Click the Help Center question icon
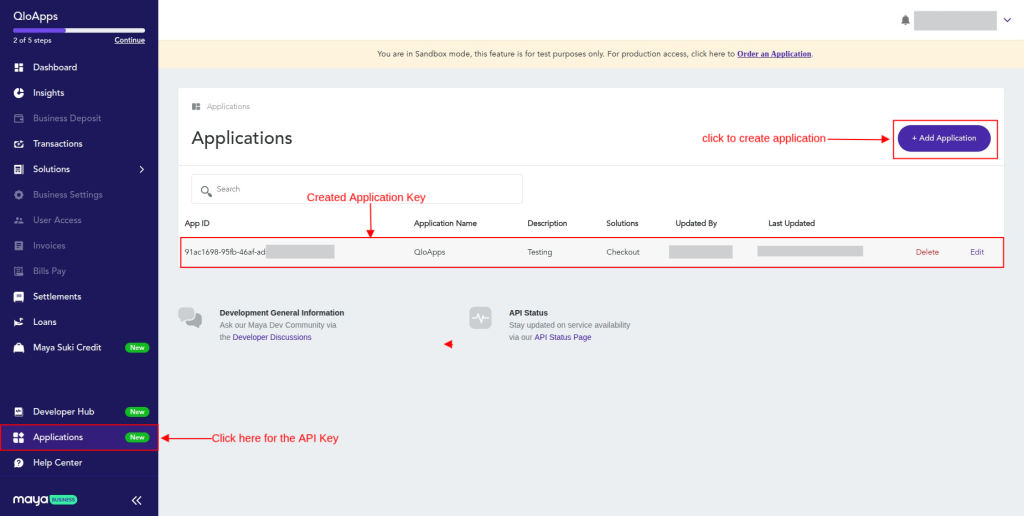1024x516 pixels. pos(19,463)
